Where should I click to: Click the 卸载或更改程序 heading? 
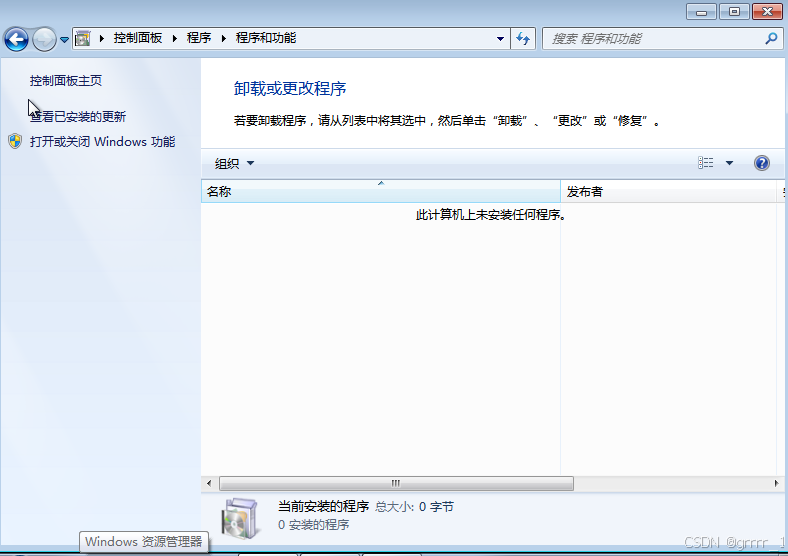(x=290, y=88)
